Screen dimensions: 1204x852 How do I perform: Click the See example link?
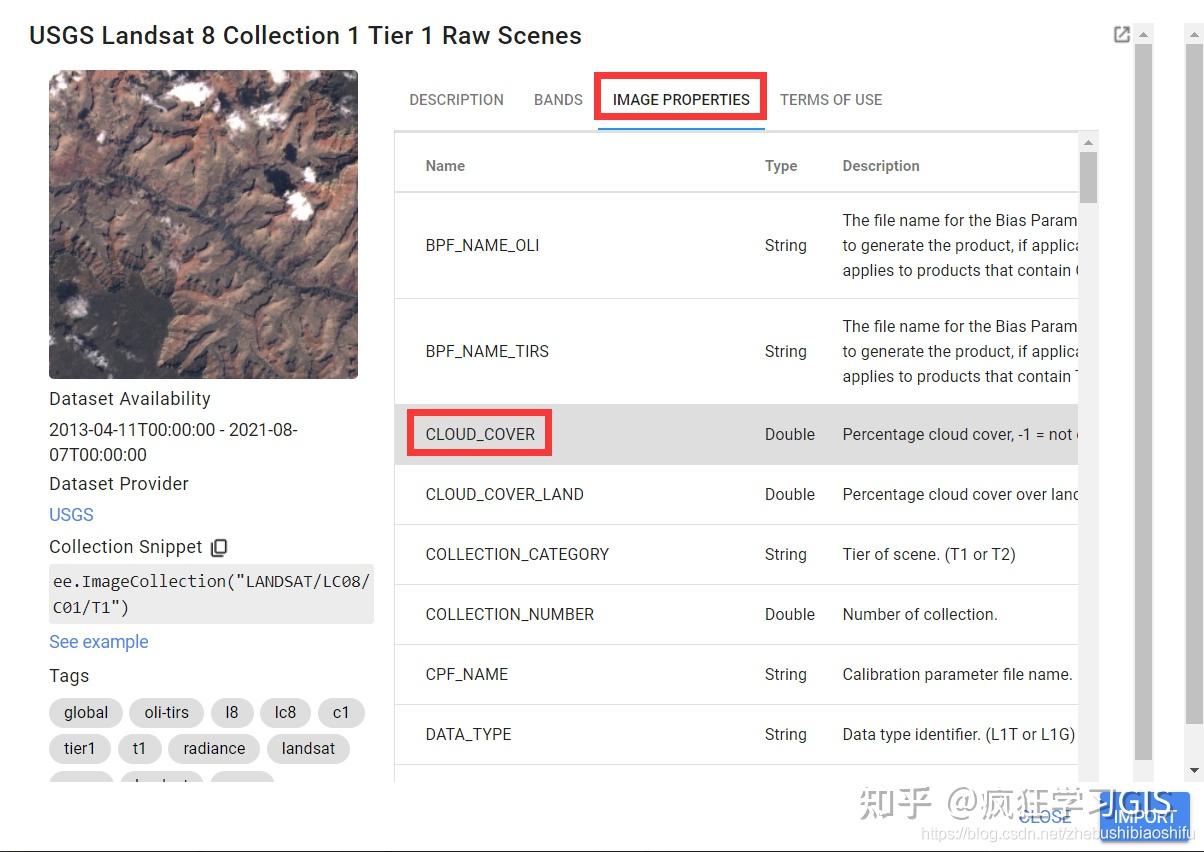[x=98, y=641]
